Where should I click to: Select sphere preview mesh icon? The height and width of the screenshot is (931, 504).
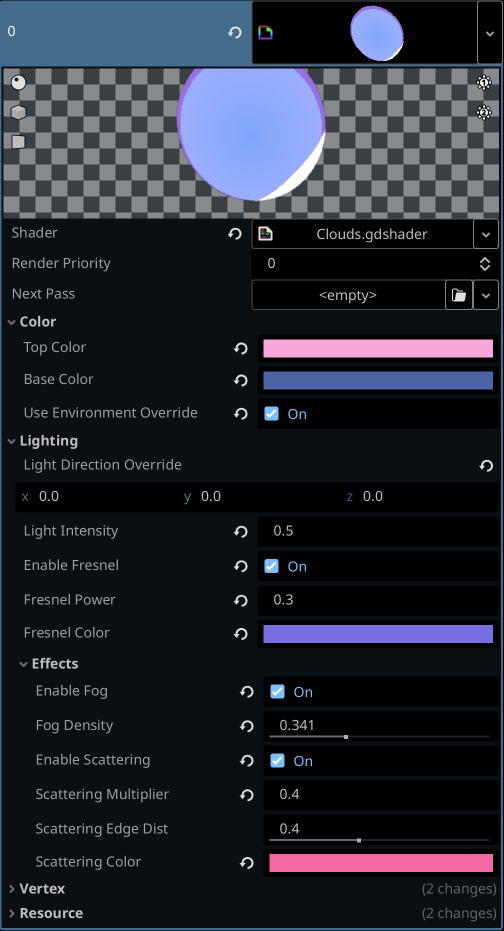coord(19,83)
